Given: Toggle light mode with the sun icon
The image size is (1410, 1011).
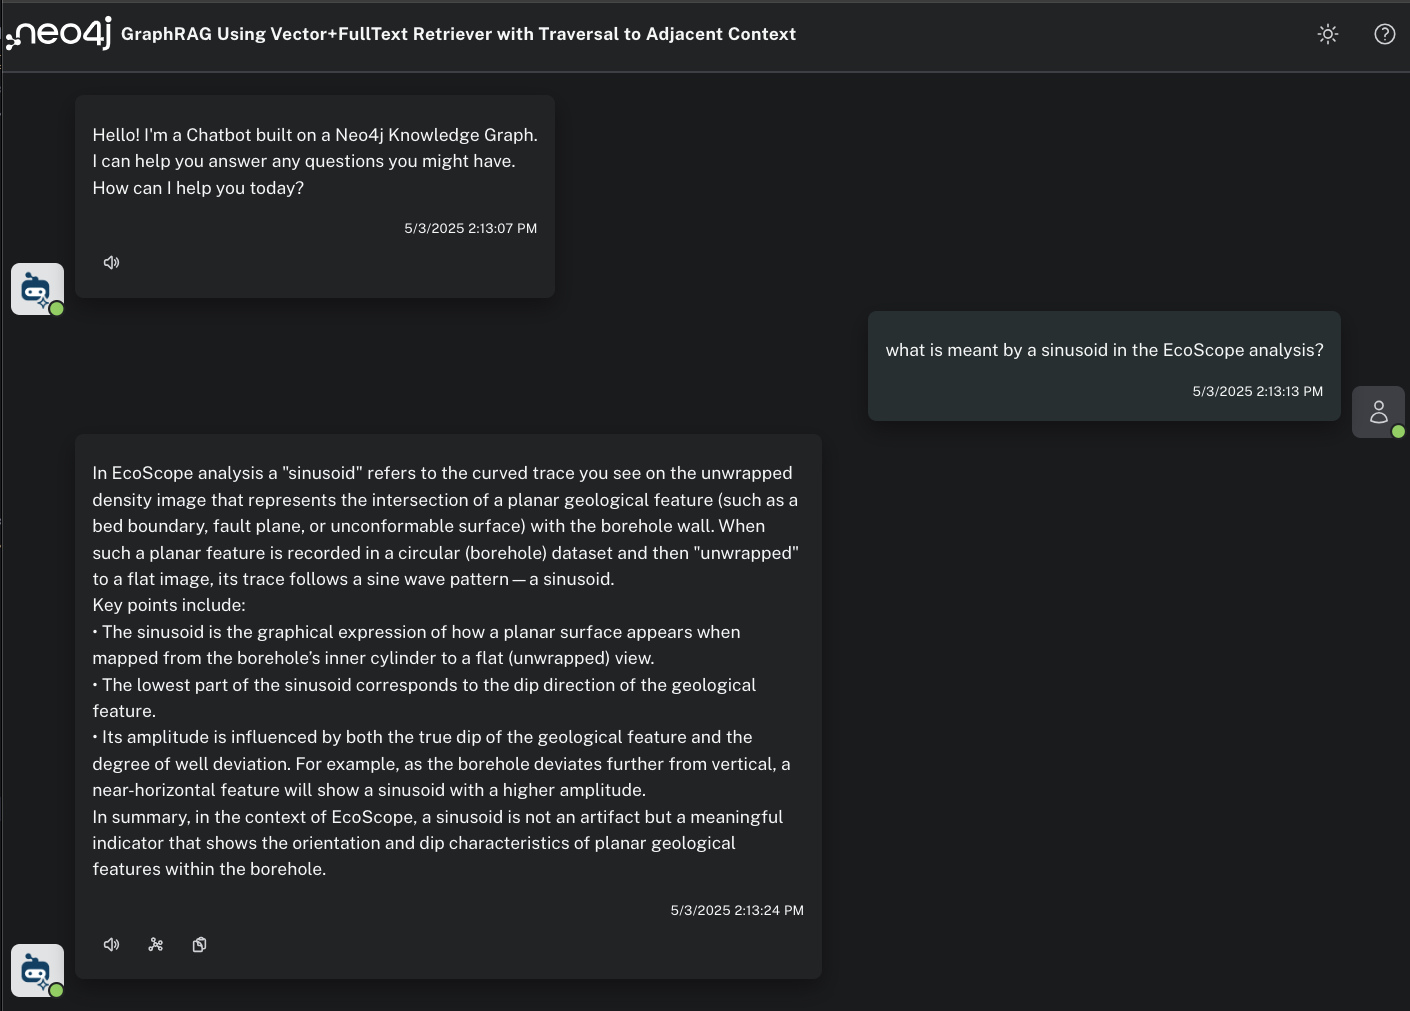Looking at the screenshot, I should pyautogui.click(x=1327, y=33).
